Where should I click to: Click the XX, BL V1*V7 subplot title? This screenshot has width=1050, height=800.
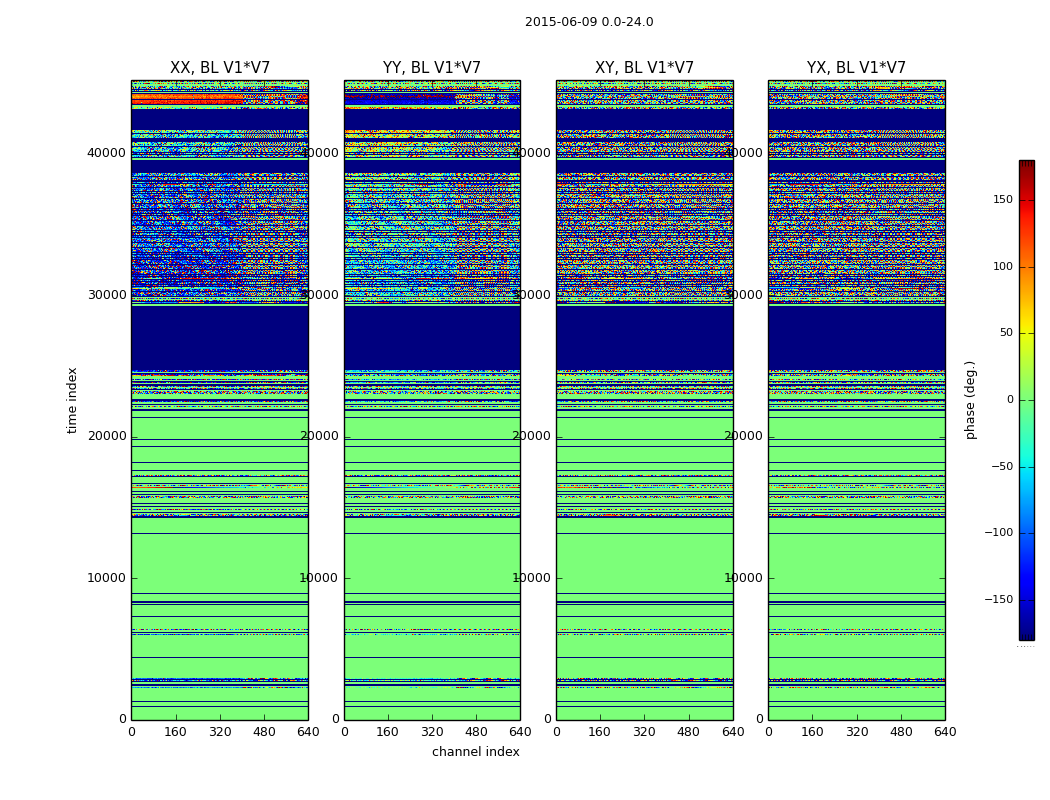pos(219,68)
